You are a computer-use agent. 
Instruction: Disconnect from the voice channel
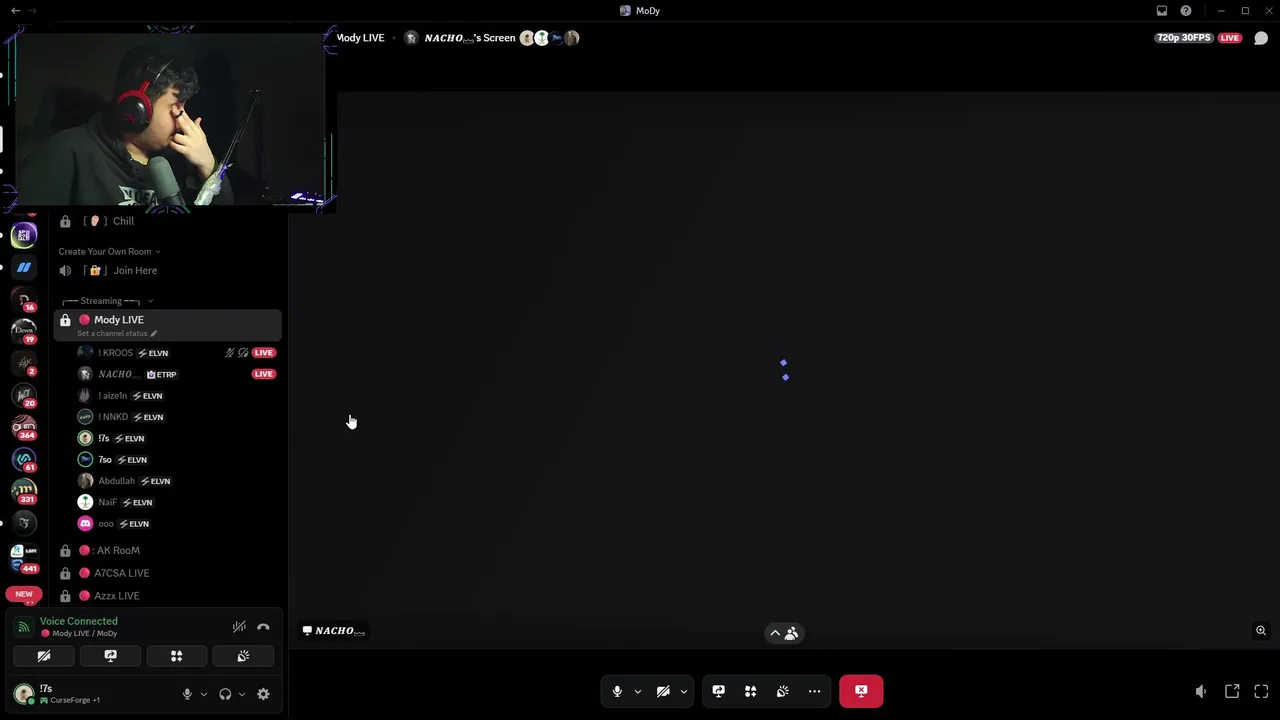(263, 627)
